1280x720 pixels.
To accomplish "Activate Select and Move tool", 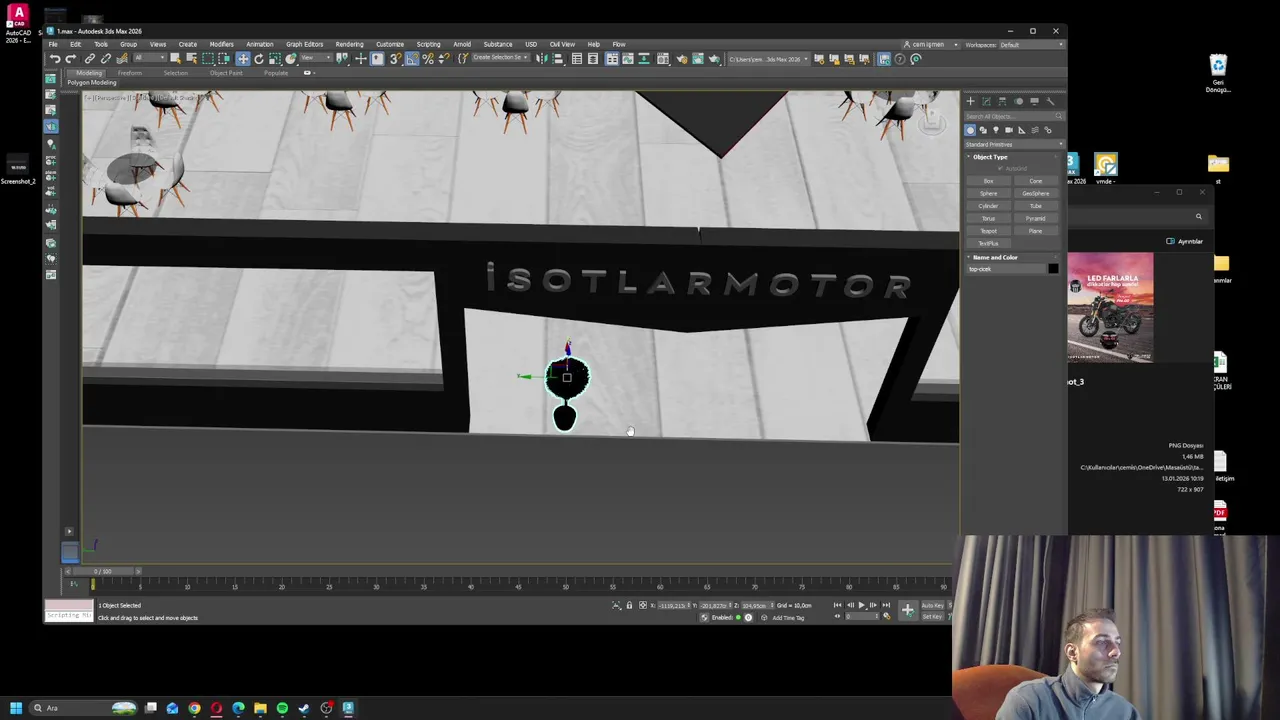I will coord(243,58).
